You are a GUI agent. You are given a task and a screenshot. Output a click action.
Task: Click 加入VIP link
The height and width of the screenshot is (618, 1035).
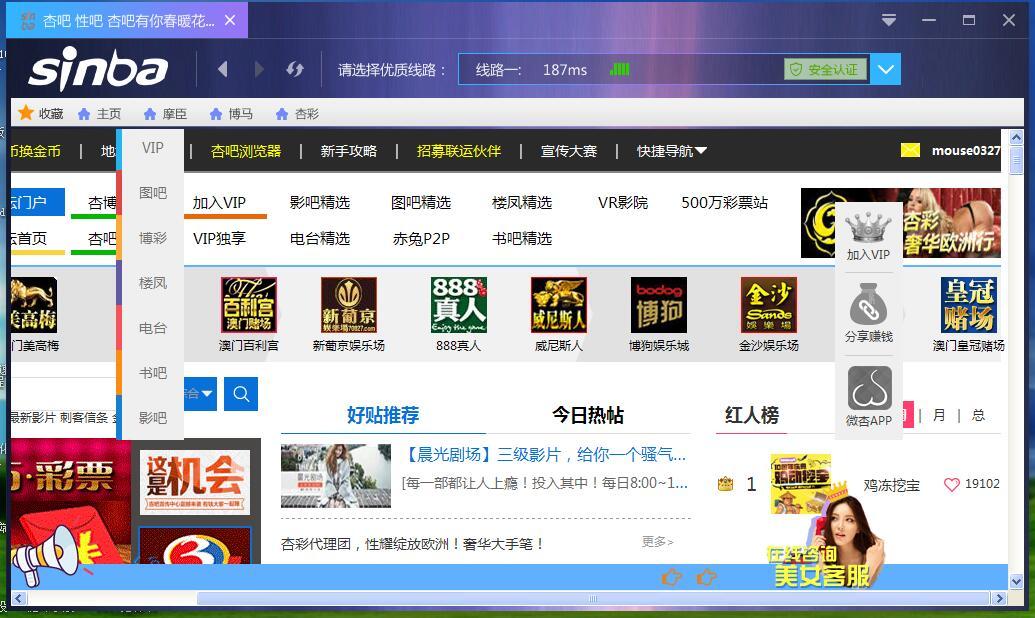point(219,203)
